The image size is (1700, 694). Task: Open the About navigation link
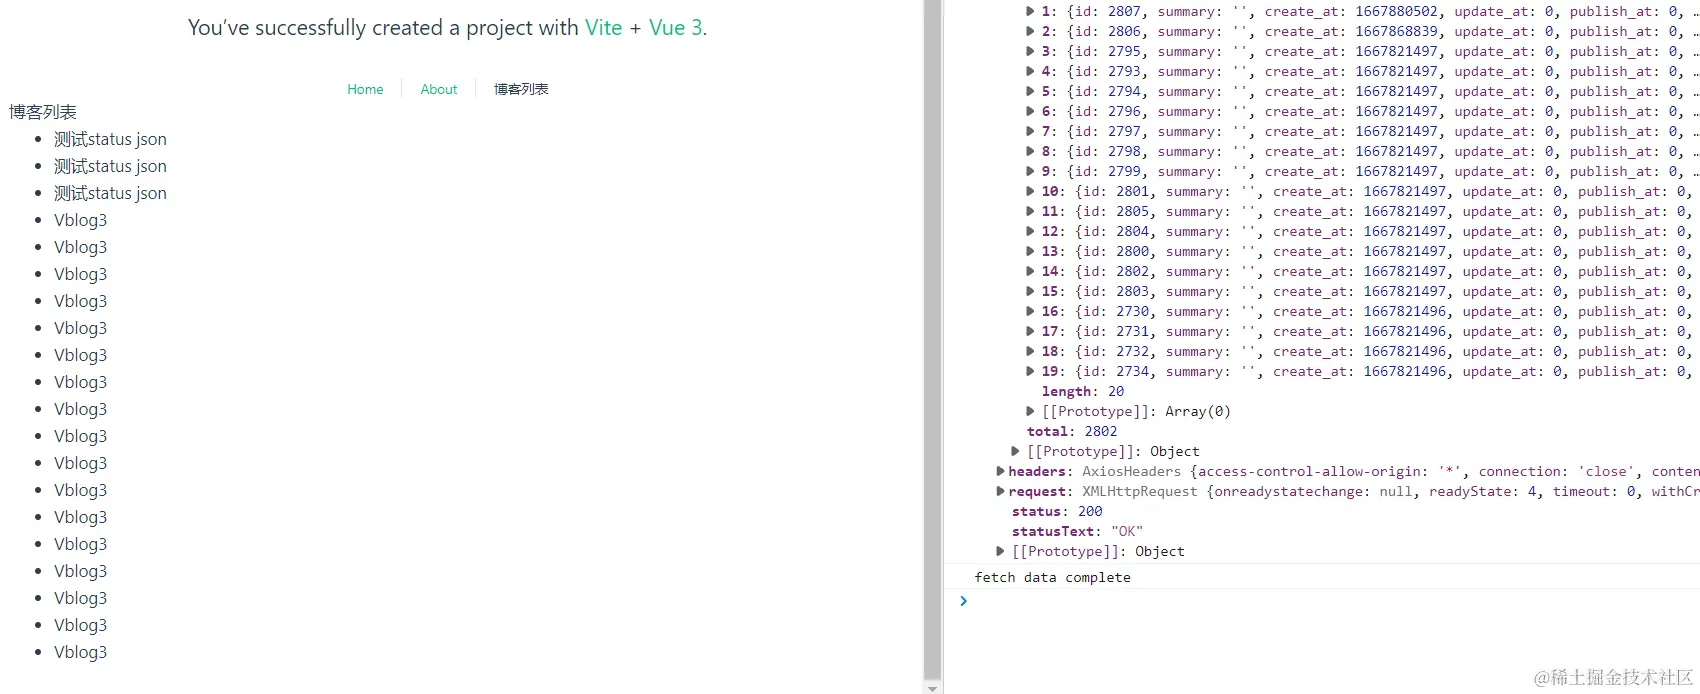pyautogui.click(x=439, y=89)
